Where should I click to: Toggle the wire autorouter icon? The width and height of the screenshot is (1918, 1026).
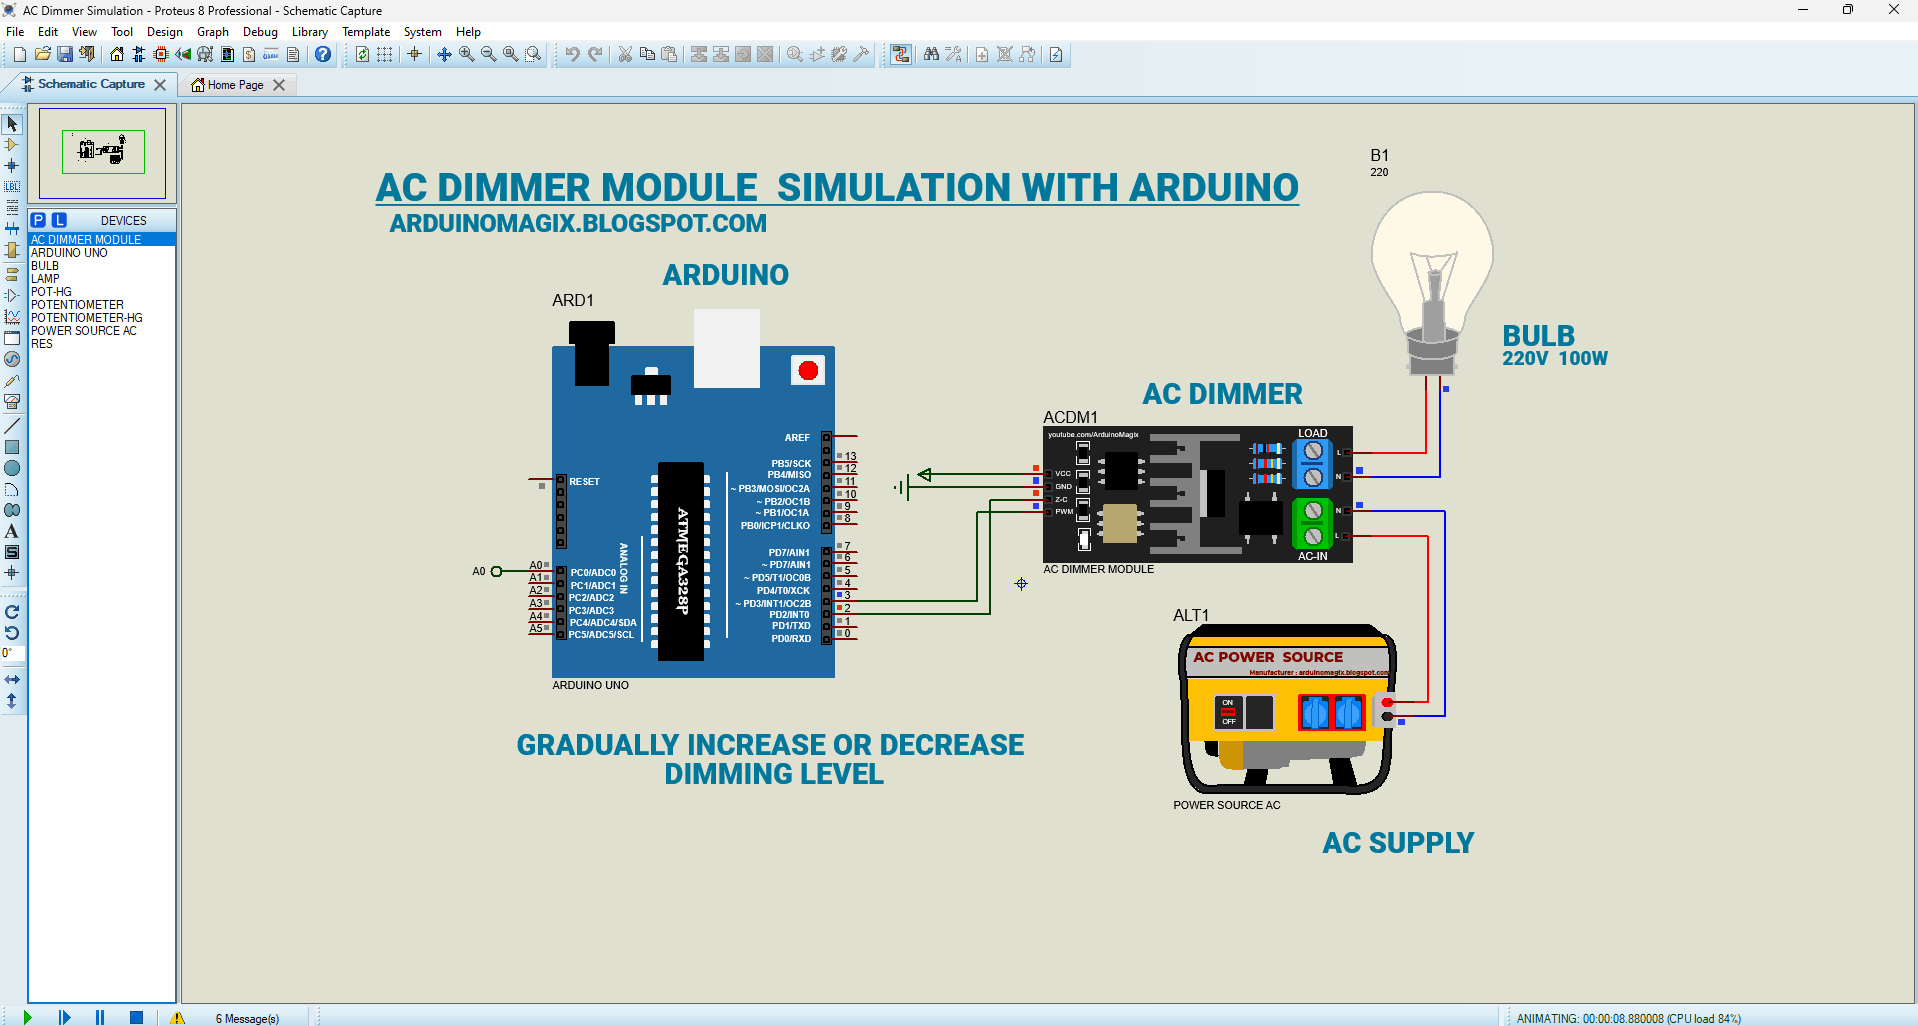click(901, 54)
